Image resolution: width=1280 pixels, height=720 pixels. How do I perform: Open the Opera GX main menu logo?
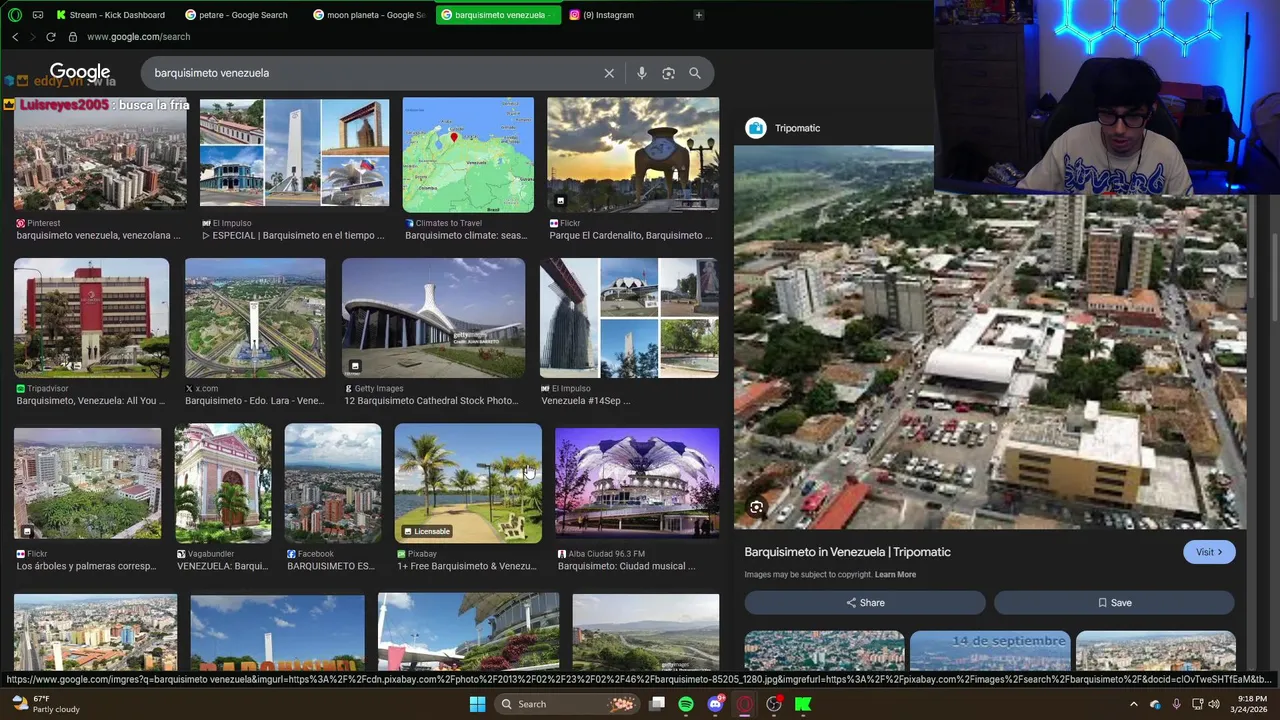click(14, 15)
